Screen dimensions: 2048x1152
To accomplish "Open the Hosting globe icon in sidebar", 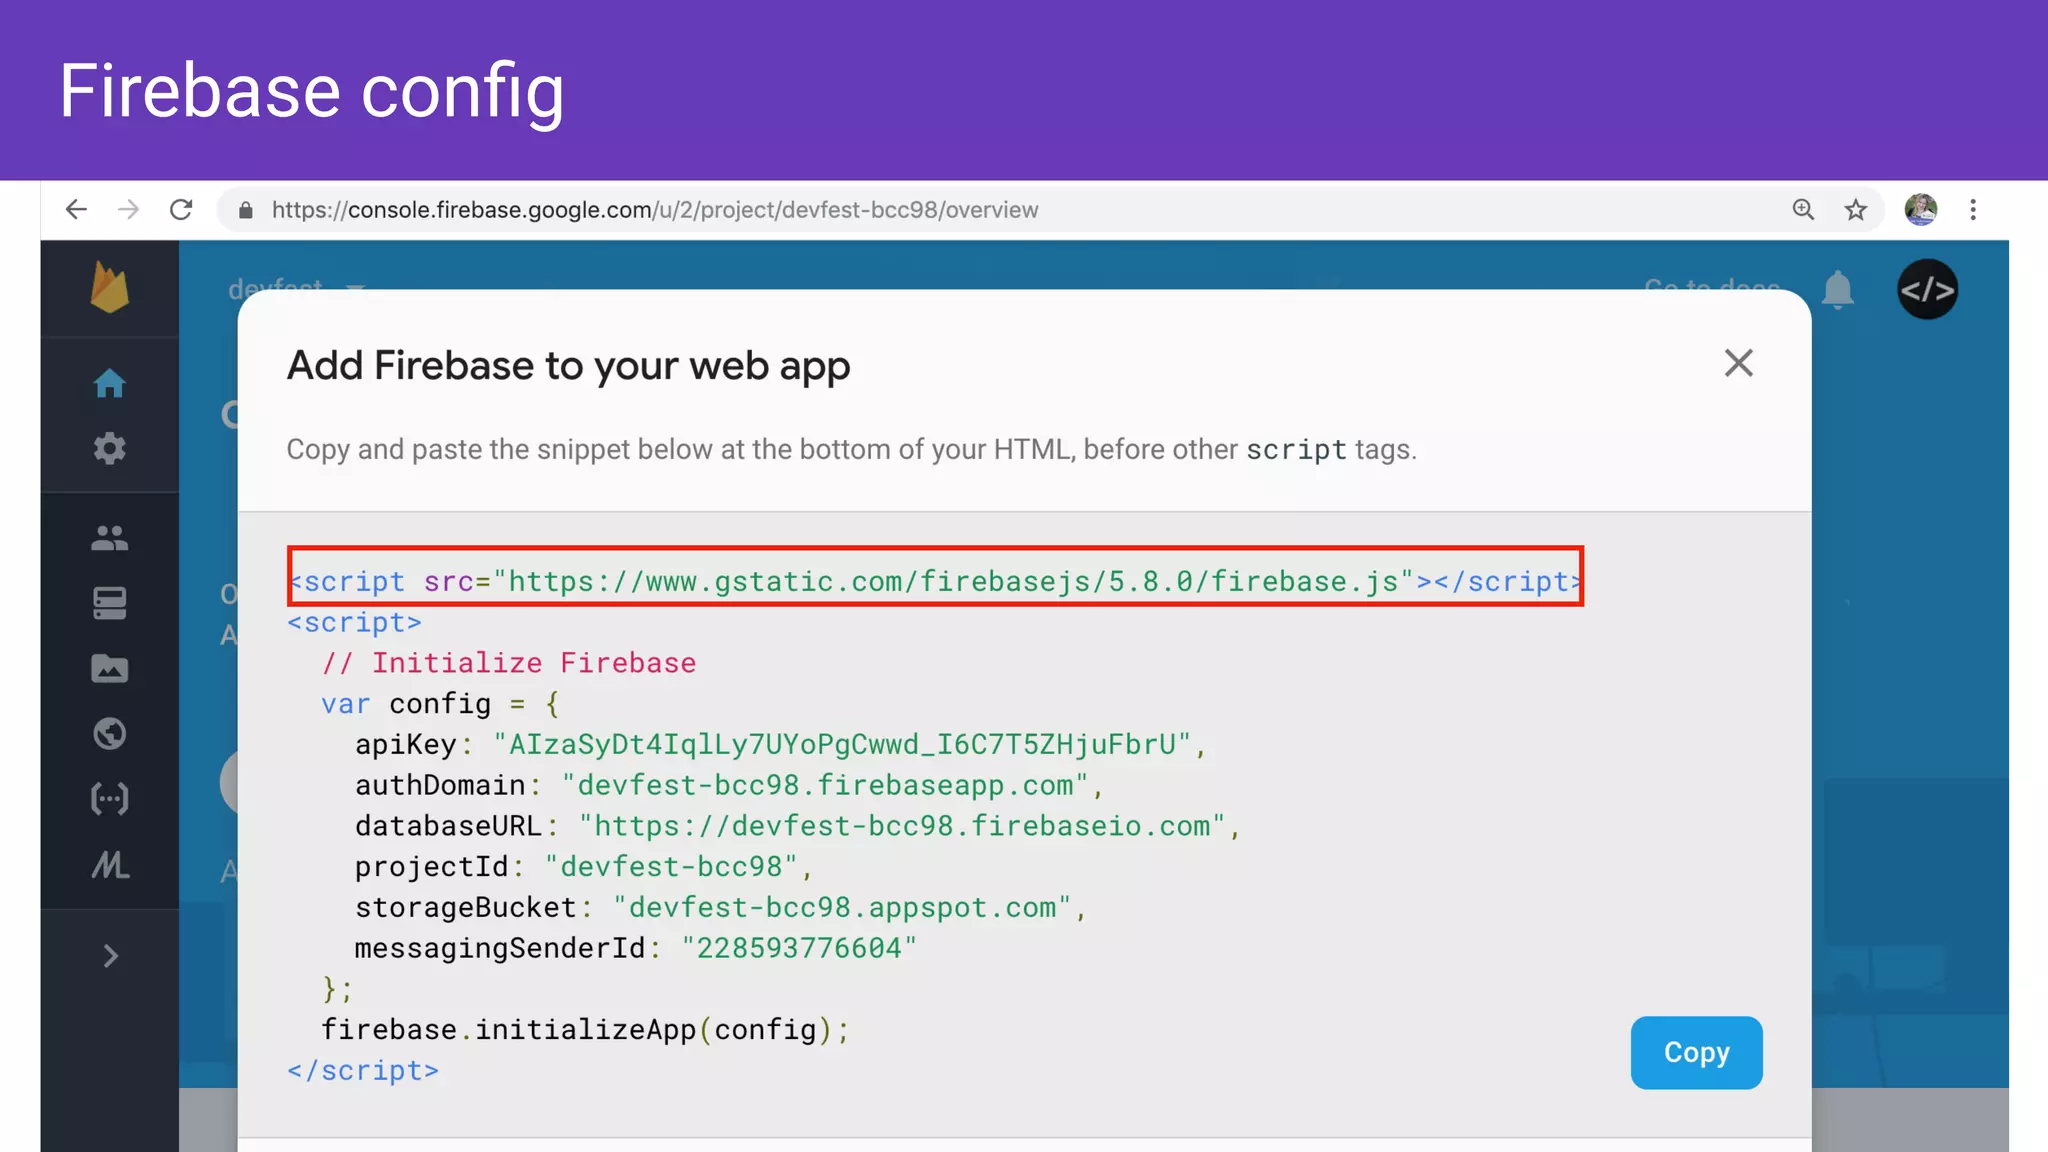I will point(110,734).
